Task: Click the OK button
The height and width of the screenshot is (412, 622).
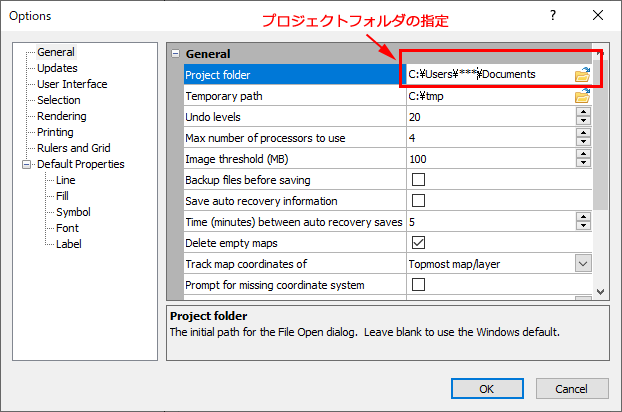Action: tap(486, 388)
